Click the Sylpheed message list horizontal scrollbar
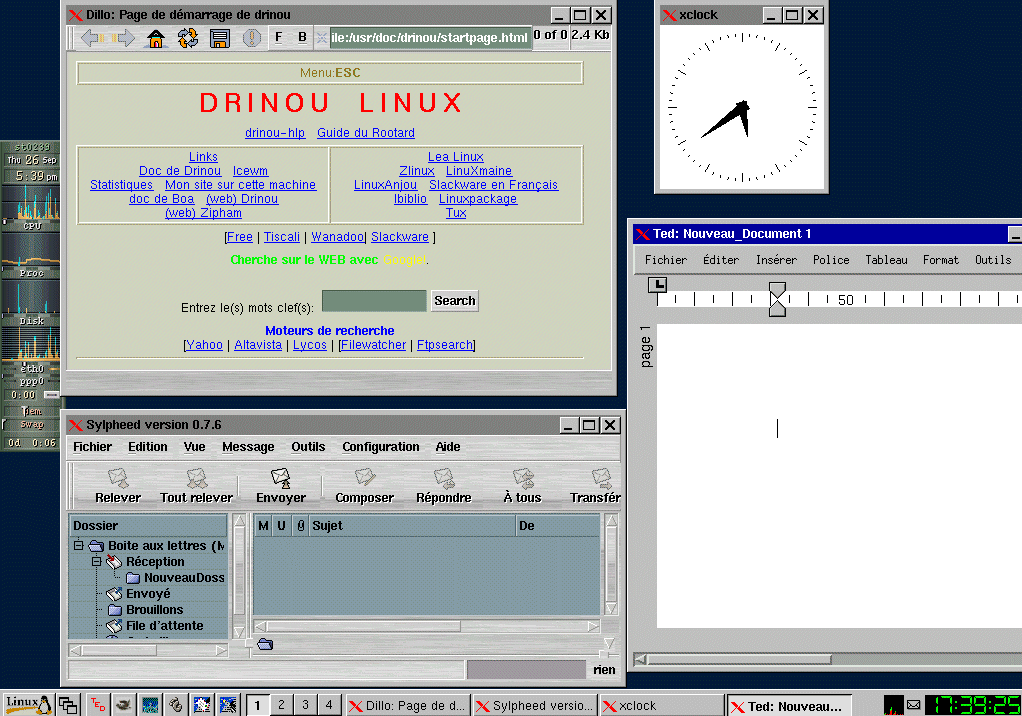Viewport: 1022px width, 716px height. [x=427, y=626]
